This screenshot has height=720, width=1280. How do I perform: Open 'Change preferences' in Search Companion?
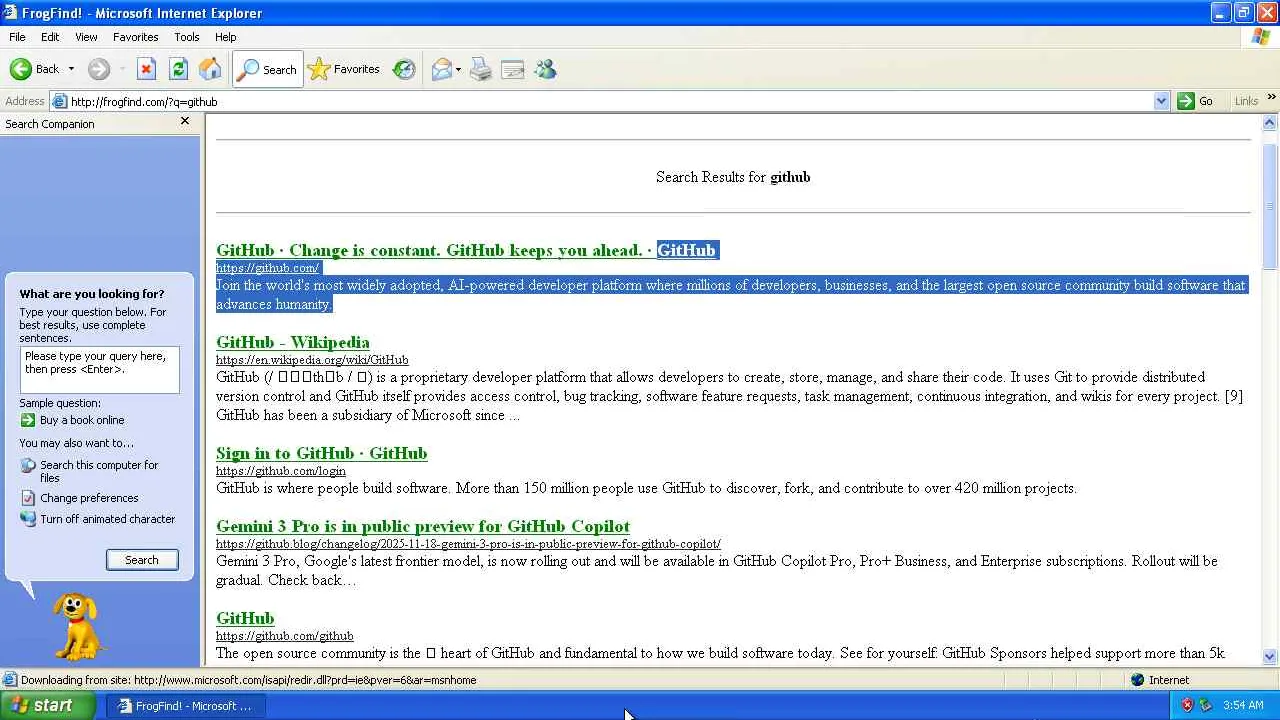click(x=89, y=498)
